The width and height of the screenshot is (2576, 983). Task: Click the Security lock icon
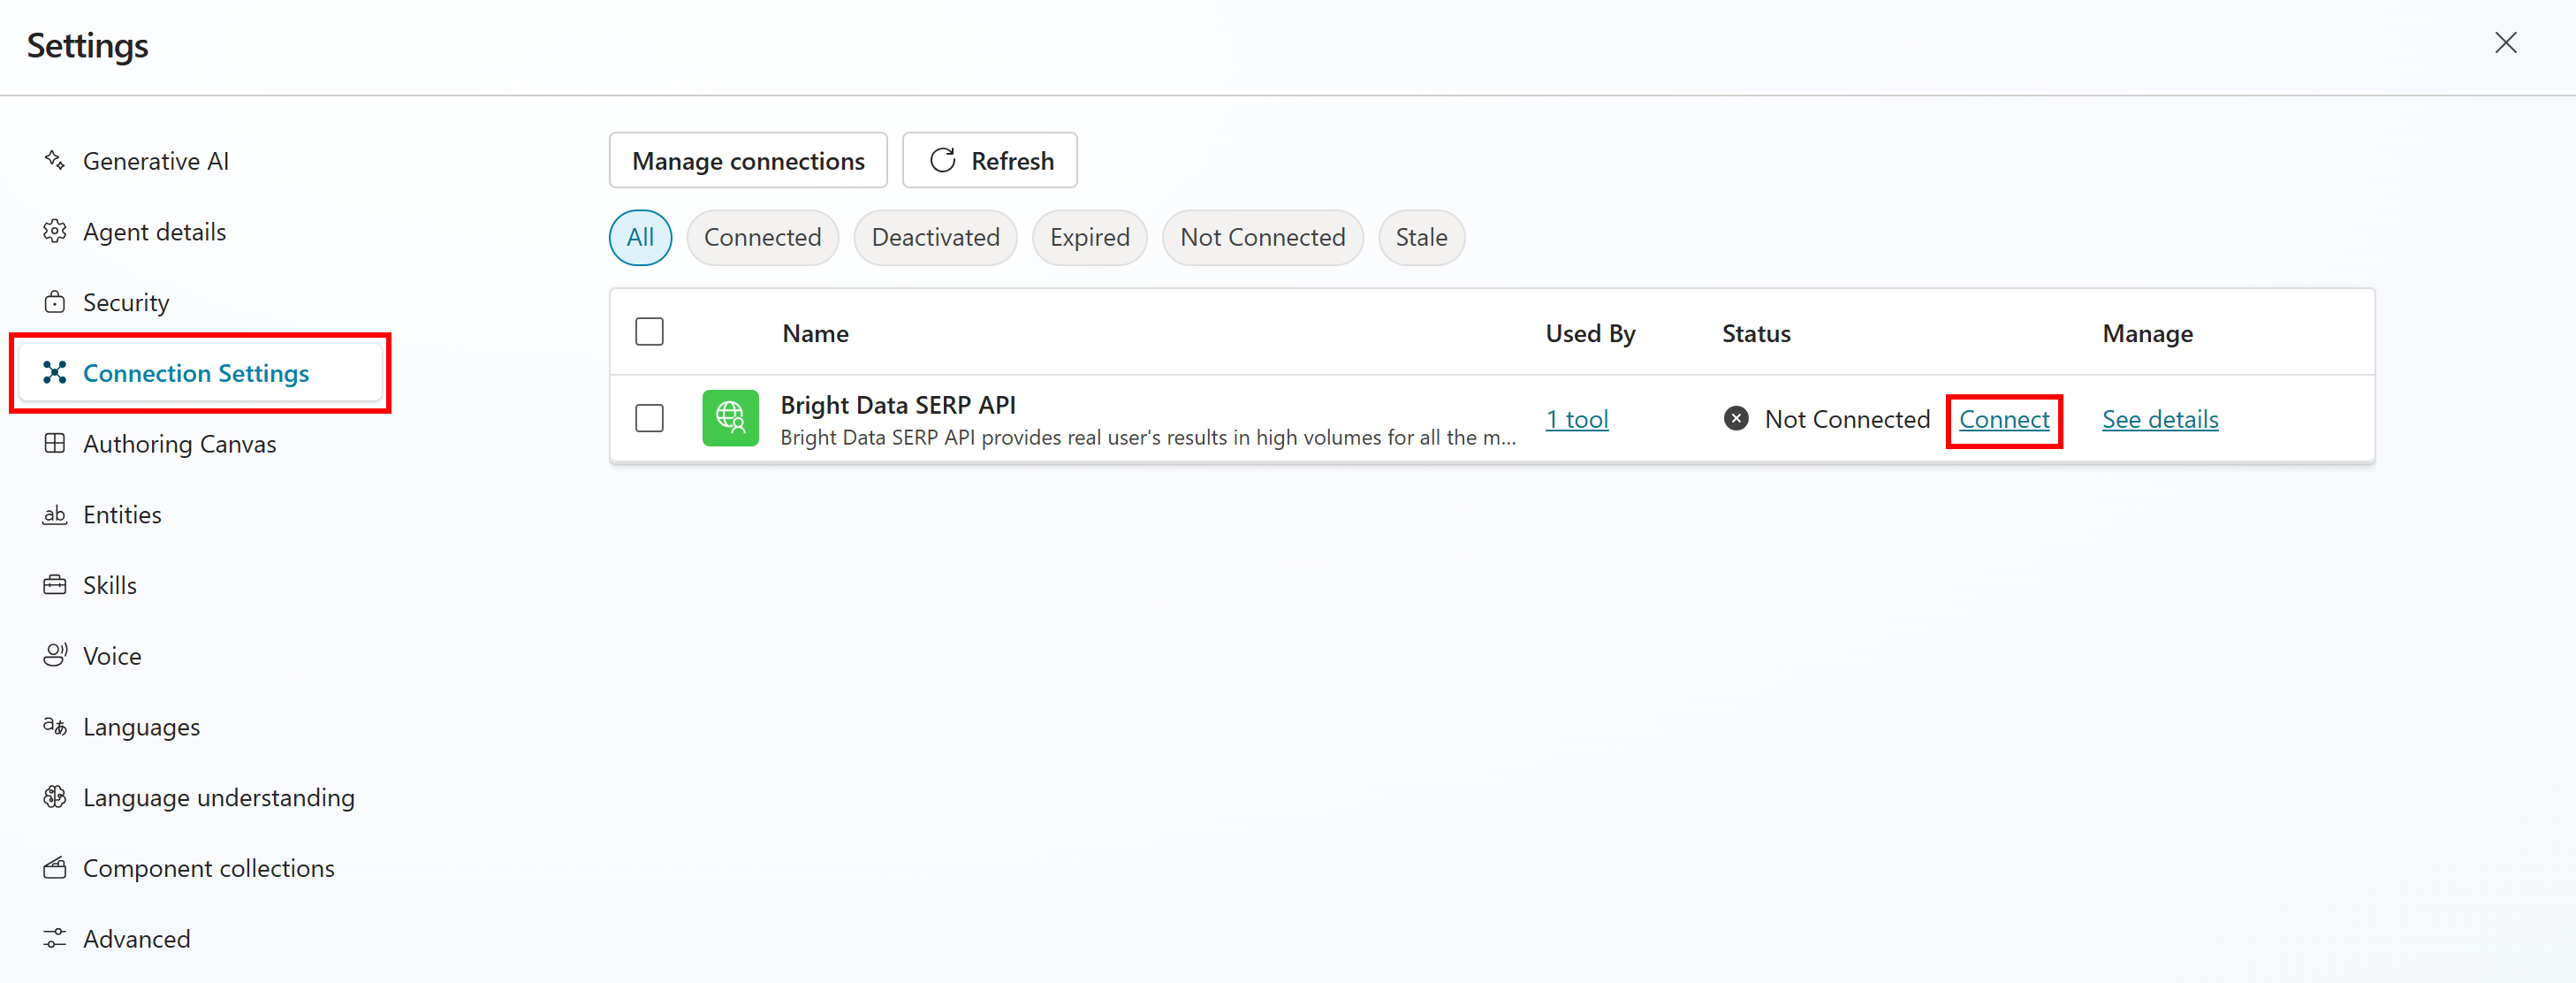(x=55, y=302)
